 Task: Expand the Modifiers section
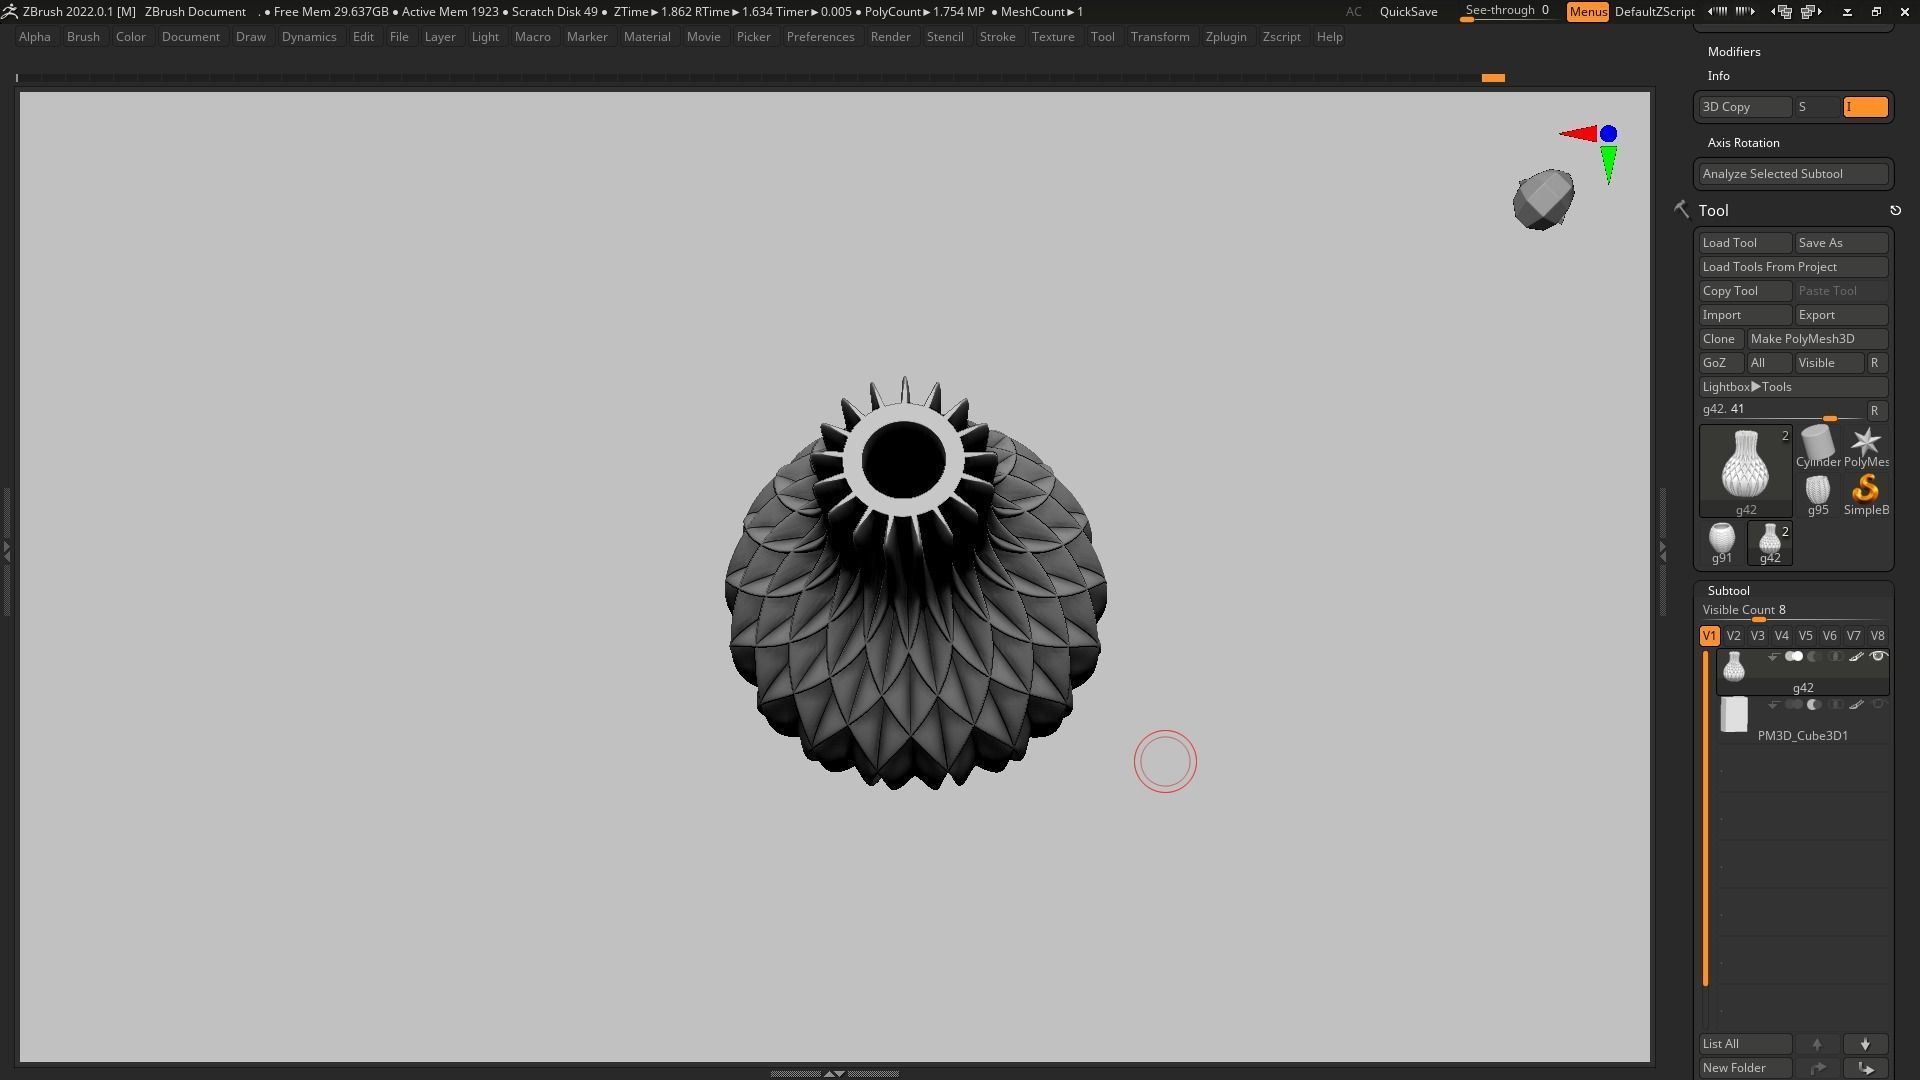(1733, 52)
